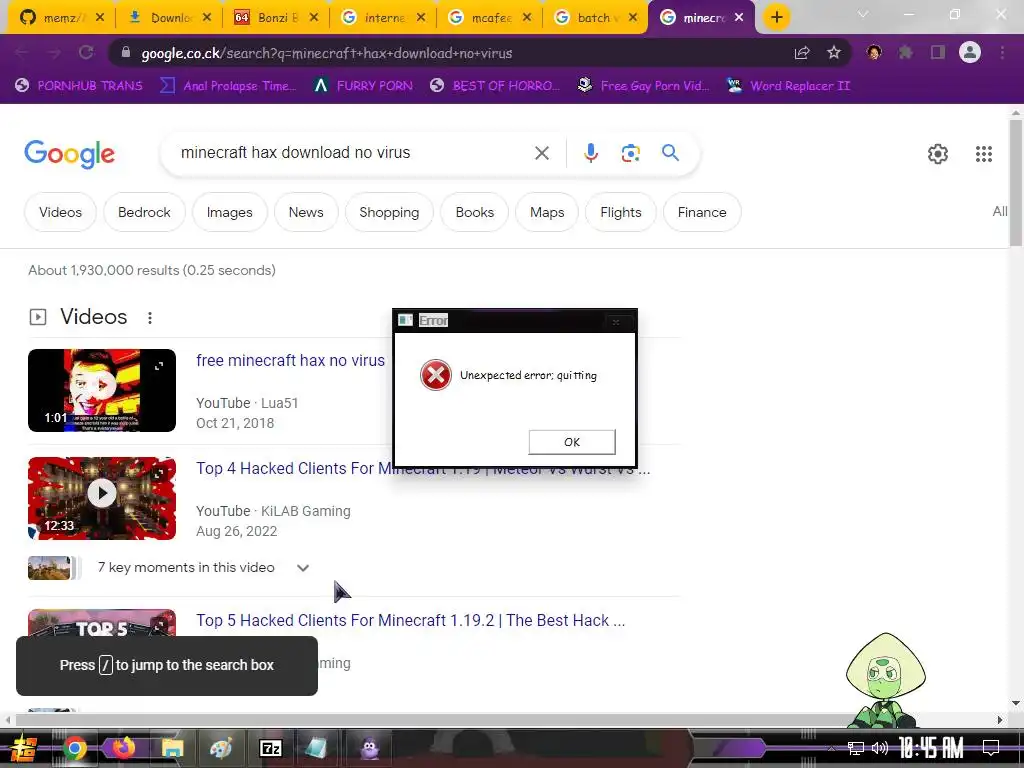The width and height of the screenshot is (1024, 768).
Task: Share this page icon in address bar
Action: tap(802, 53)
